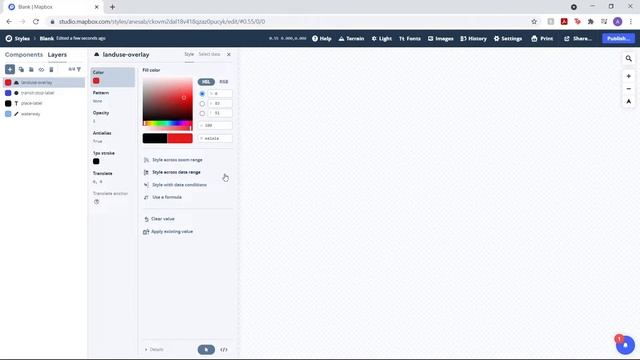
Task: Go to Styles from the Mapbox logo
Action: (18, 38)
